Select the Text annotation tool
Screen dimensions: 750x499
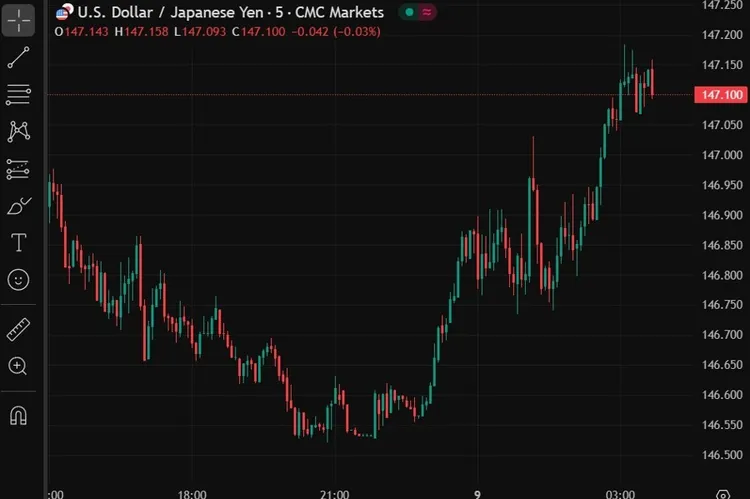coord(19,243)
